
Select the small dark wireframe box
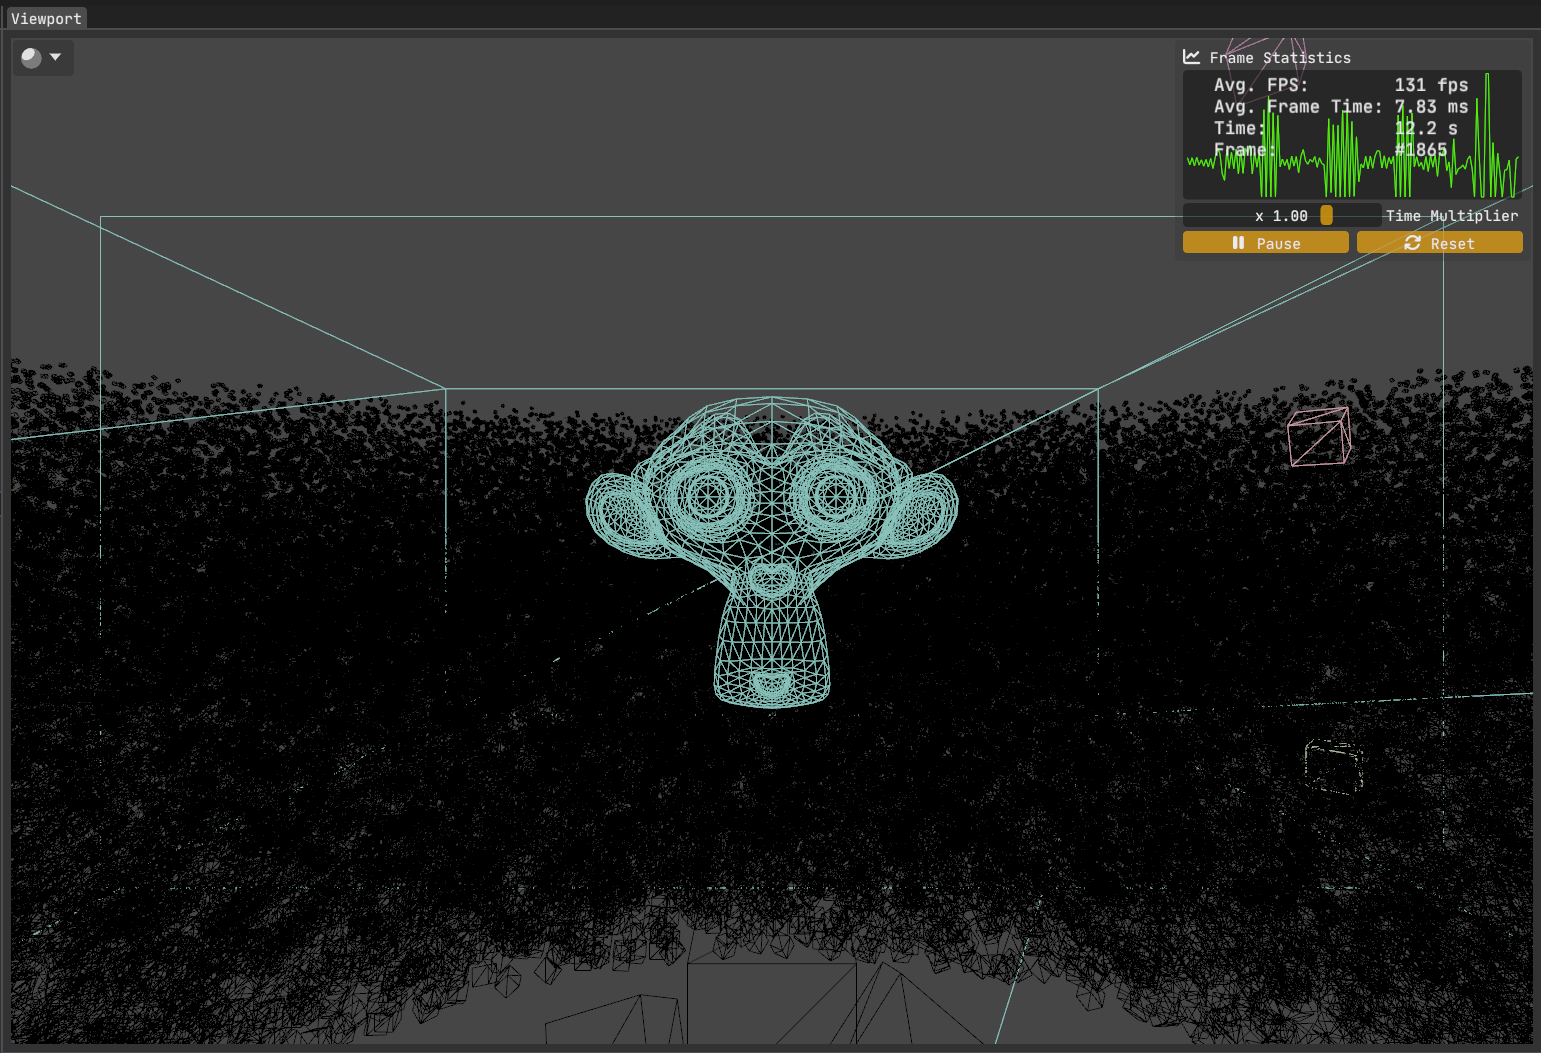click(x=1333, y=766)
